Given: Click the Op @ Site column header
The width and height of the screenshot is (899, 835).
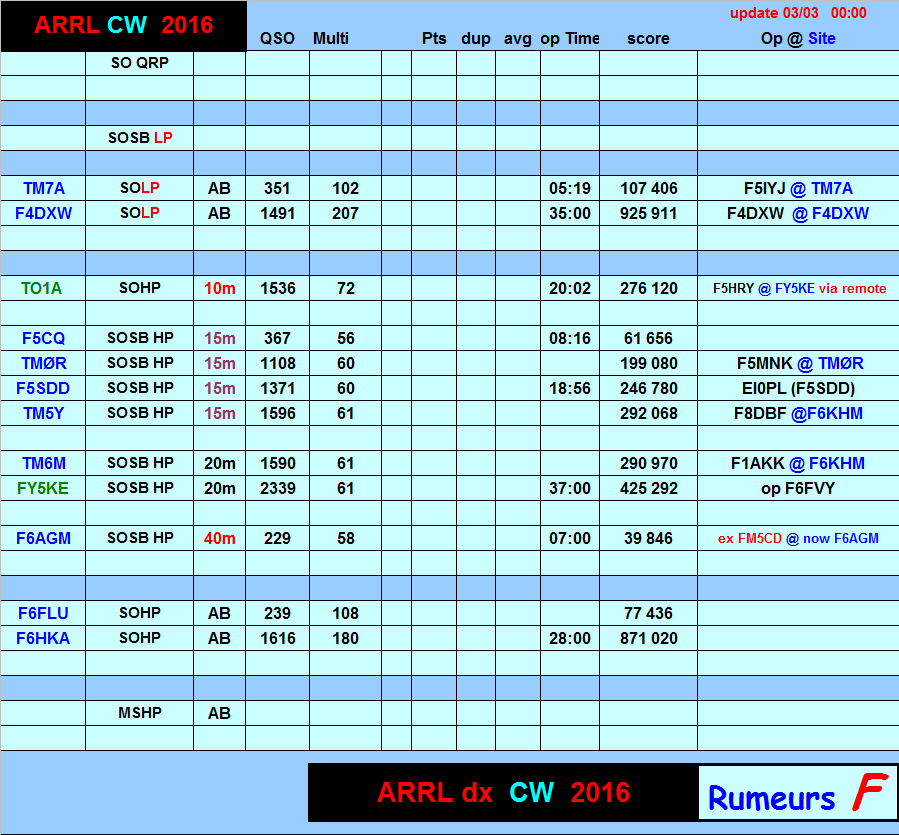Looking at the screenshot, I should 797,39.
